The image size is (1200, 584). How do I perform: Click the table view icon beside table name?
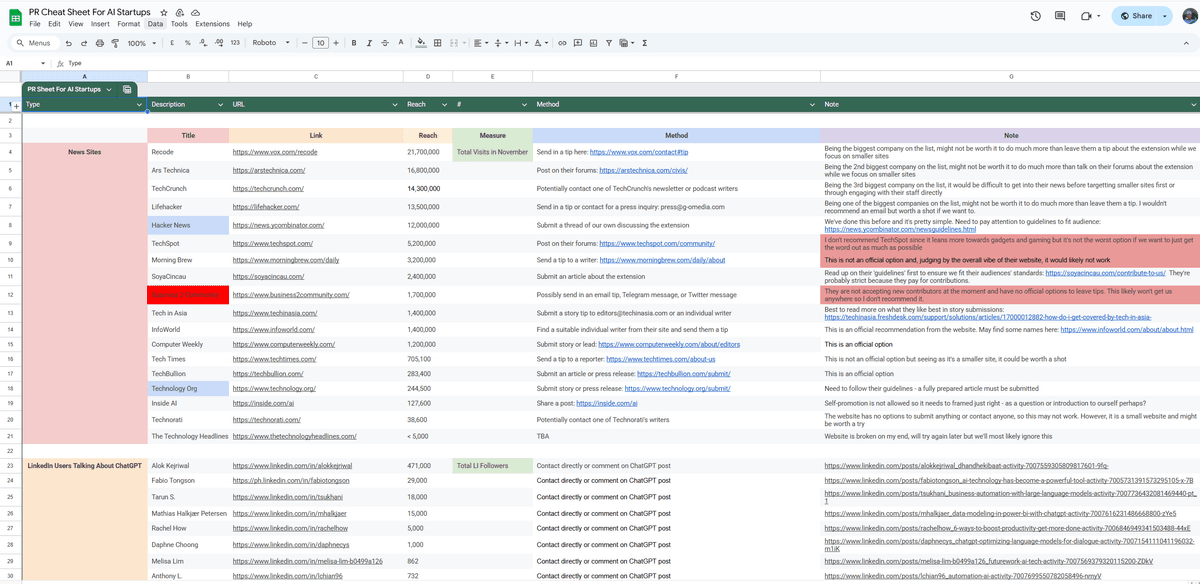click(127, 89)
